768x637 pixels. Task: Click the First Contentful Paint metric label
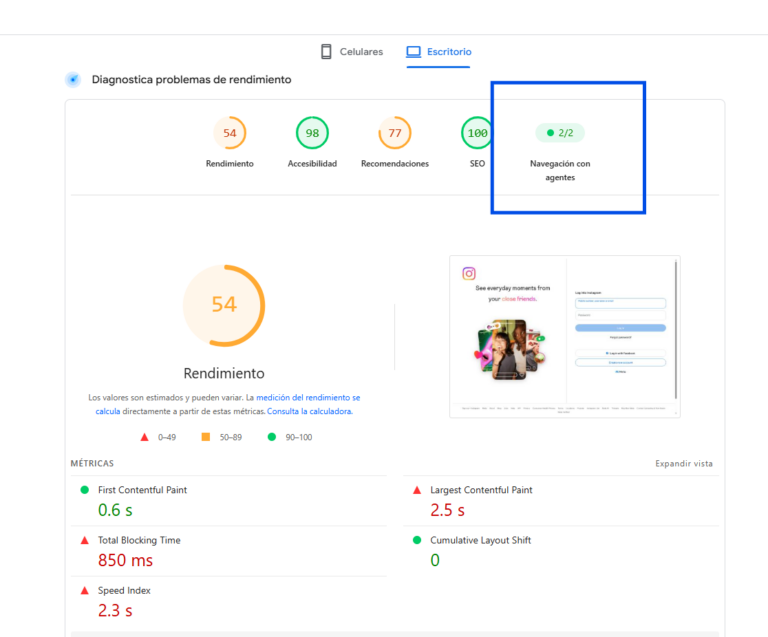[x=143, y=490]
